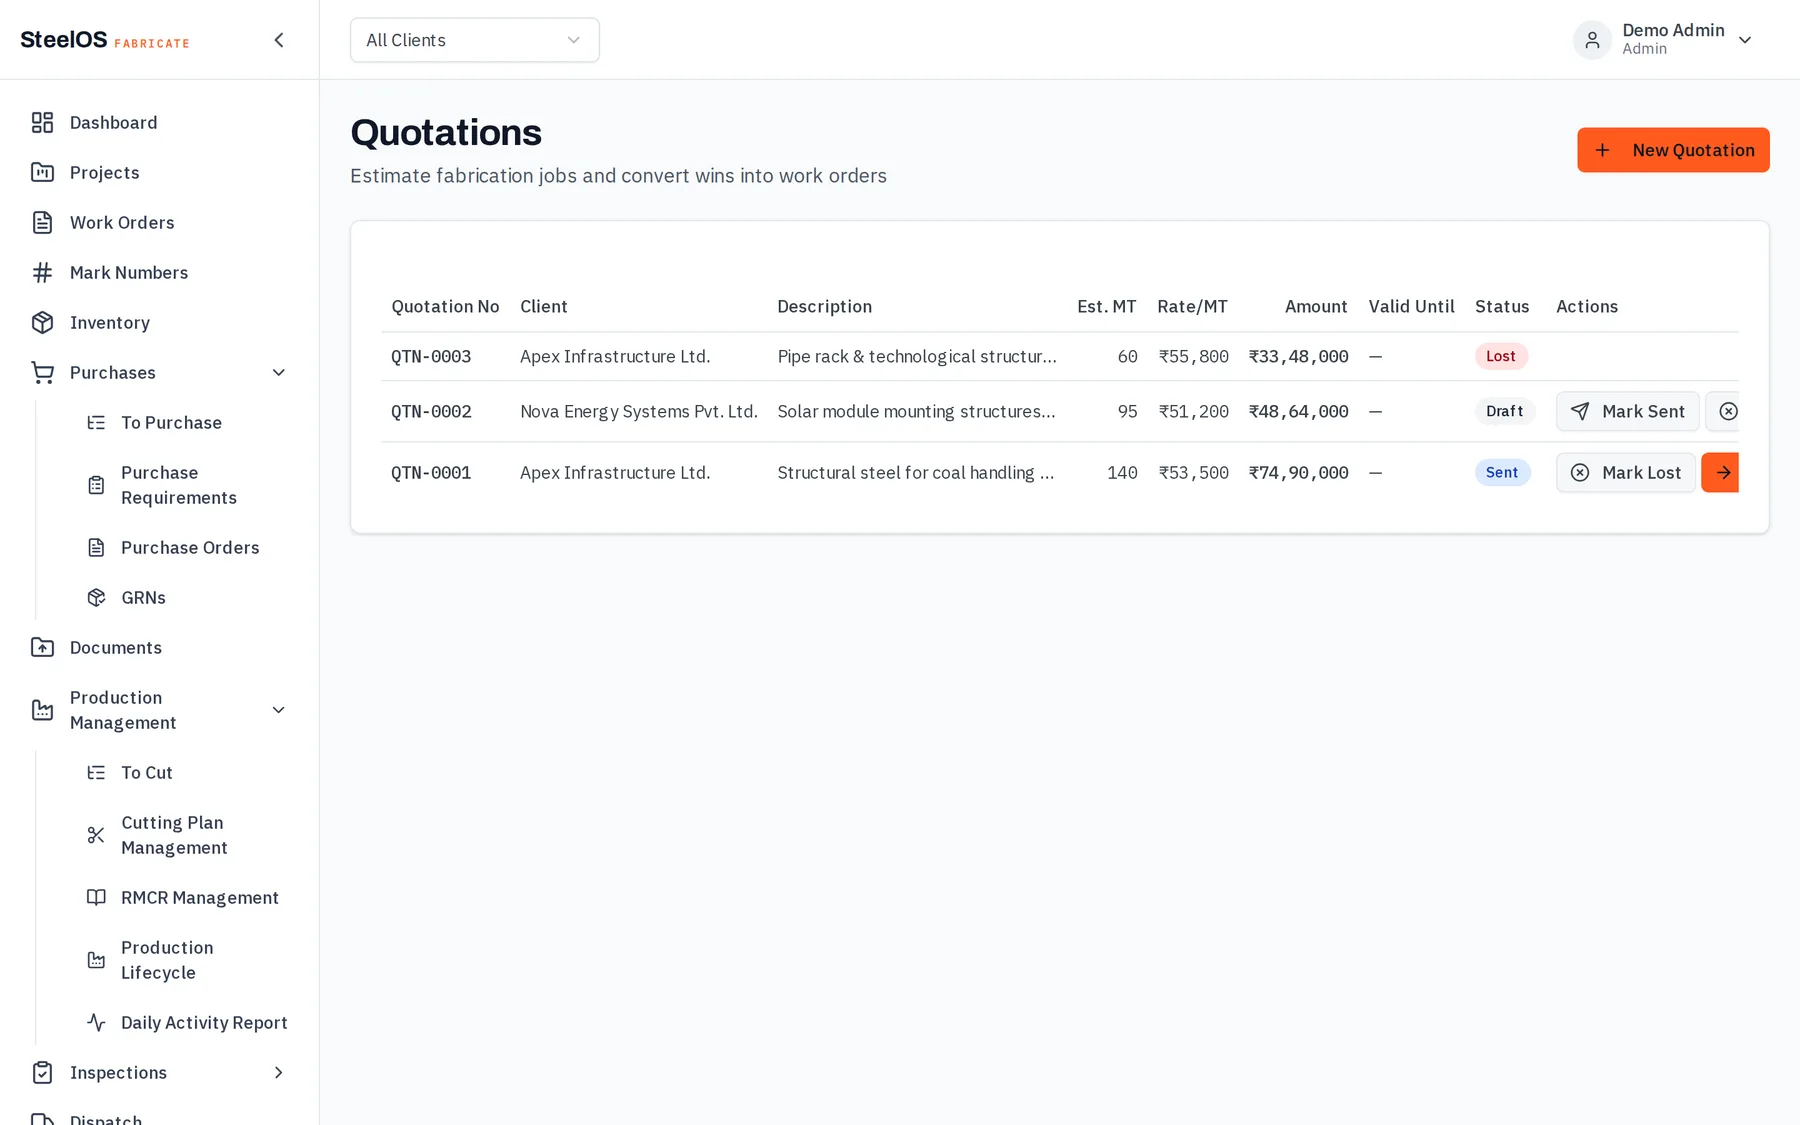Open the Demo Admin account menu chevron
The image size is (1800, 1125).
tap(1745, 40)
